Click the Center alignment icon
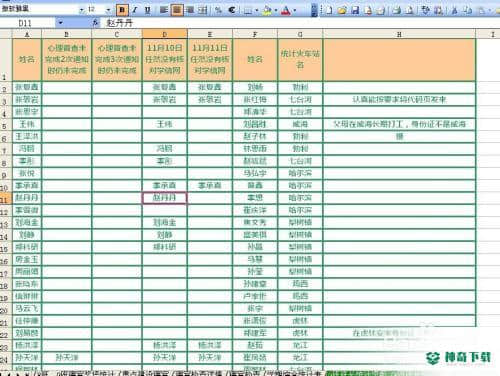This screenshot has width=500, height=376. tap(177, 10)
